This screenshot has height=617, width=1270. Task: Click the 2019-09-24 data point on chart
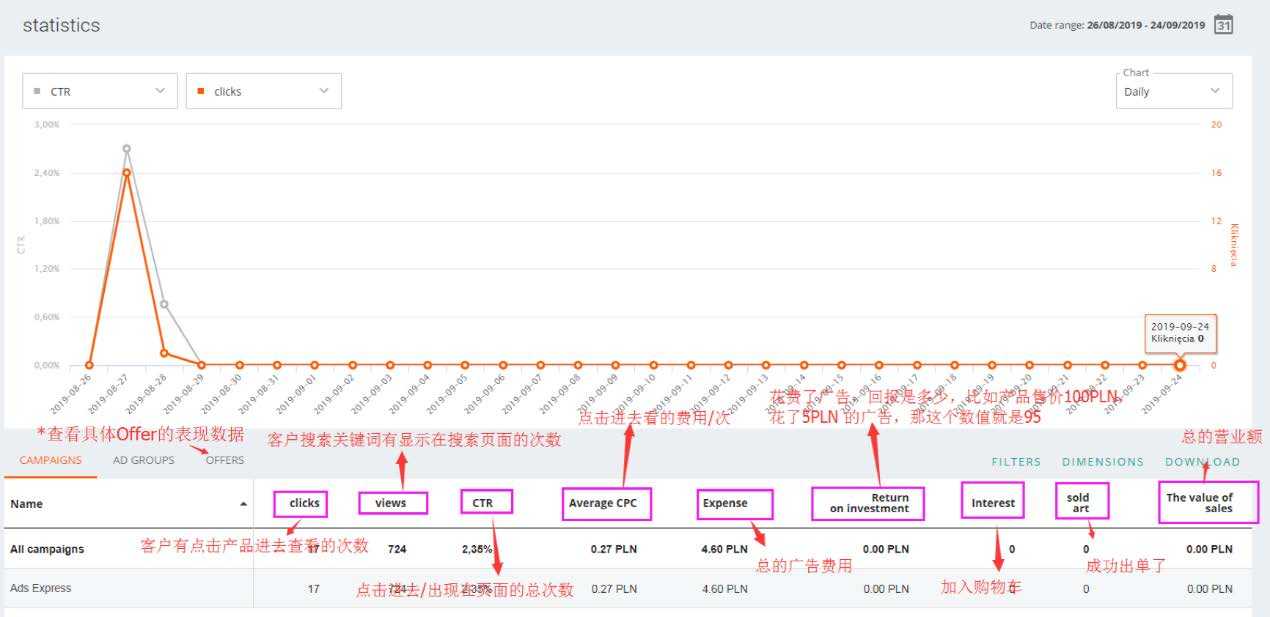(x=1180, y=365)
